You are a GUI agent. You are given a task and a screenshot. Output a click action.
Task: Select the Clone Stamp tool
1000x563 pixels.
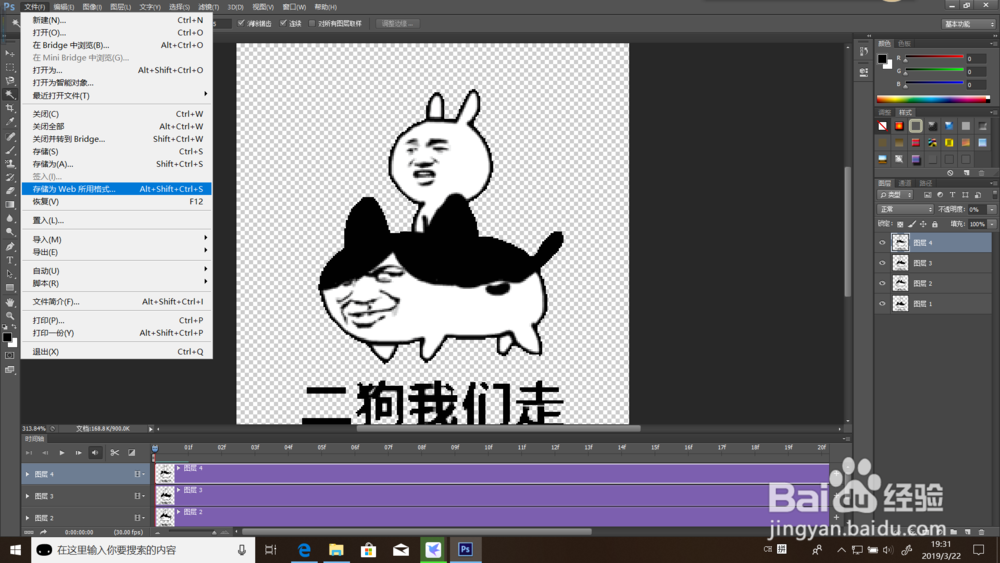point(10,164)
